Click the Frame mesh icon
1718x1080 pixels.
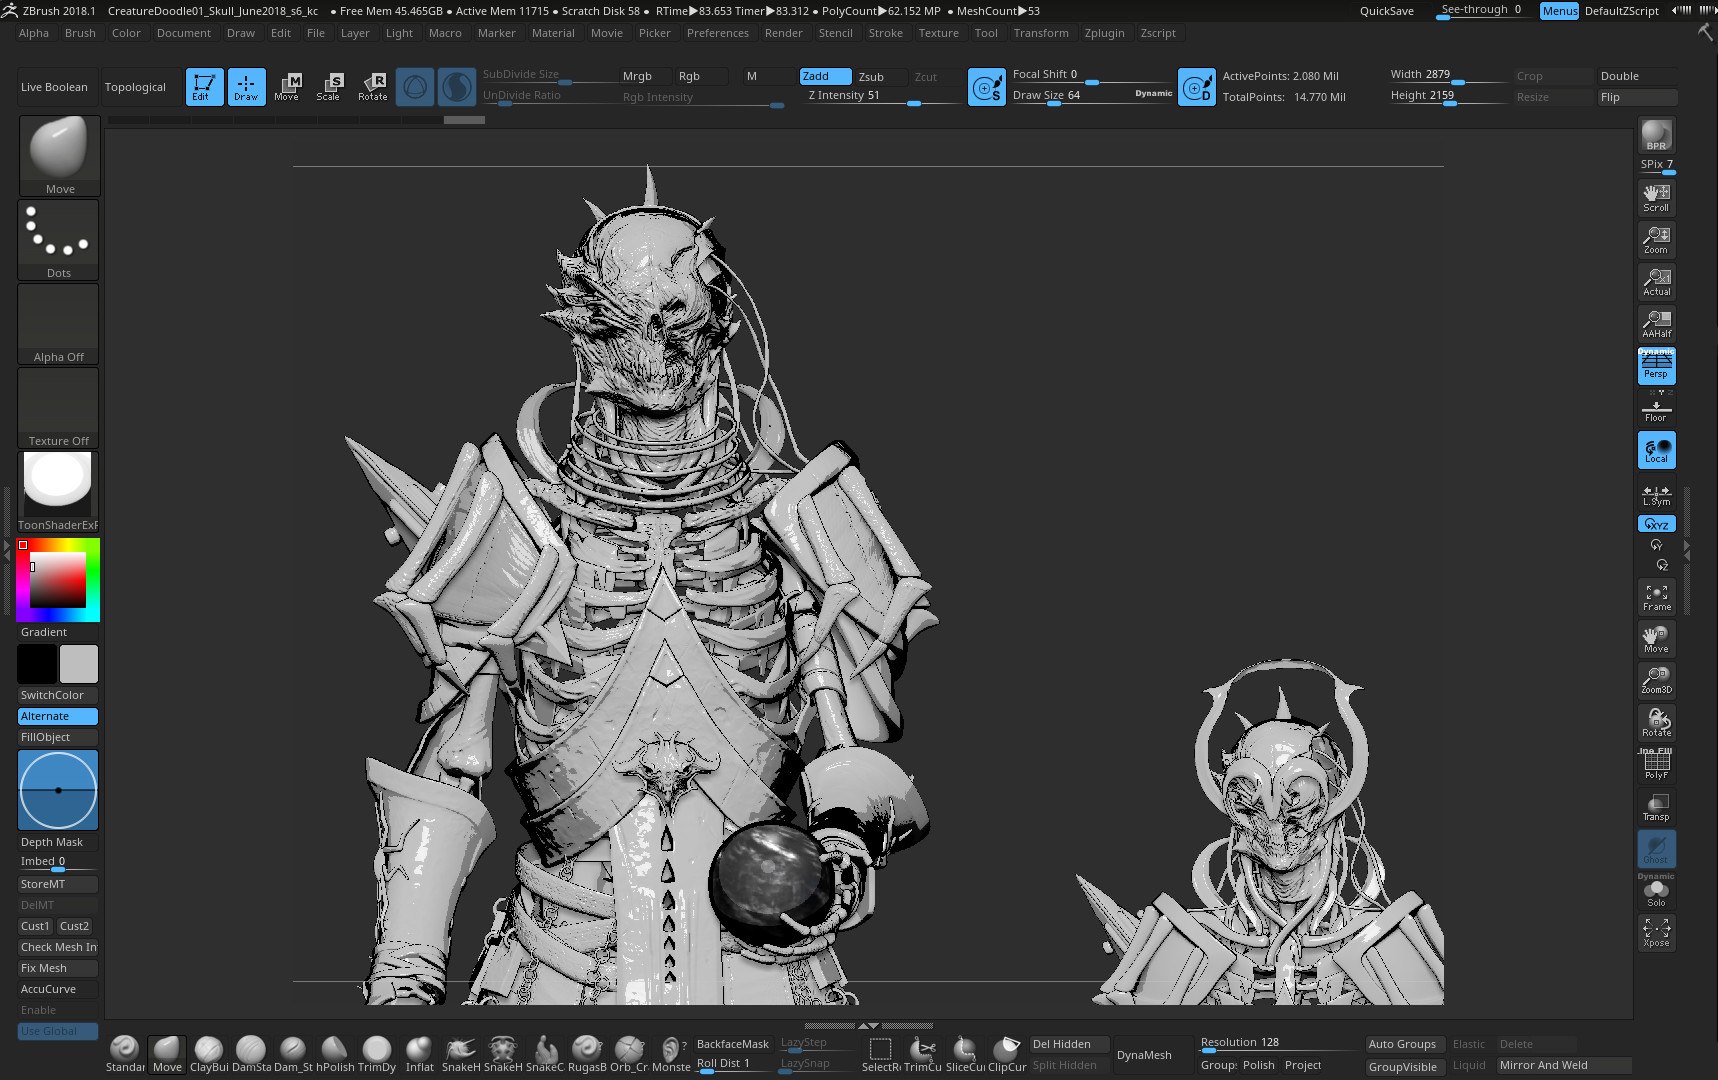coord(1656,597)
